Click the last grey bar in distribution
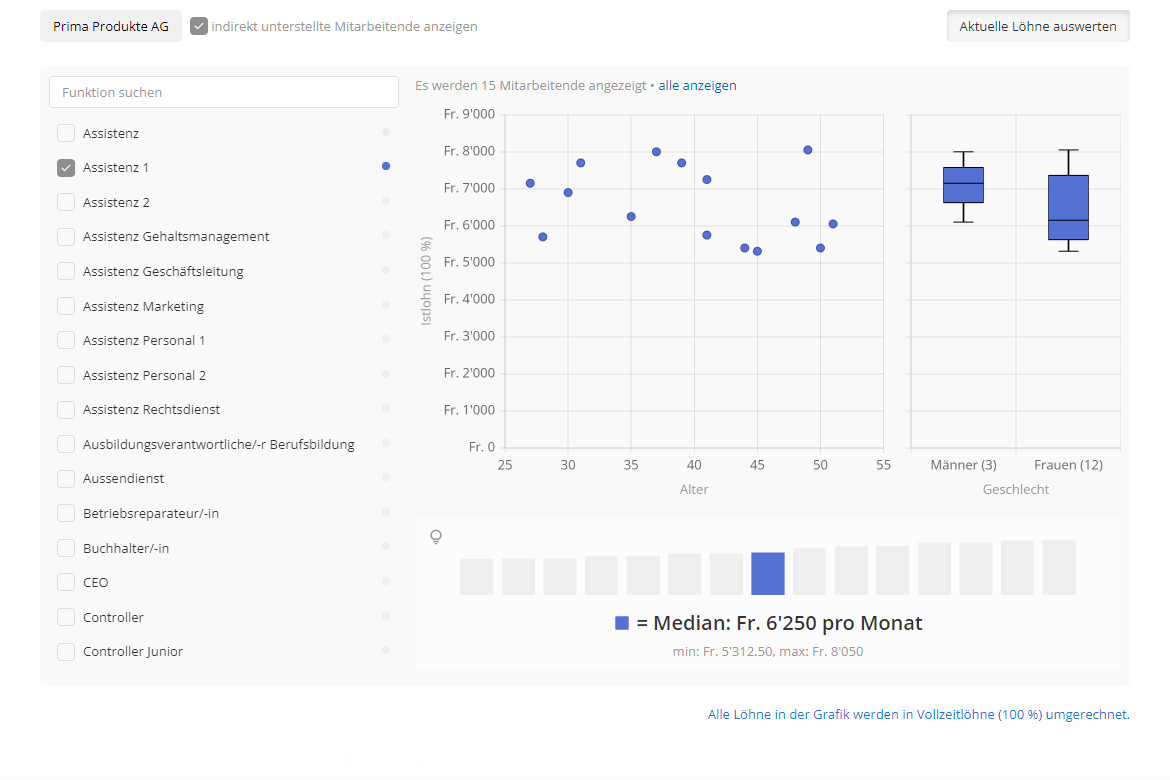1170x780 pixels. coord(1059,568)
